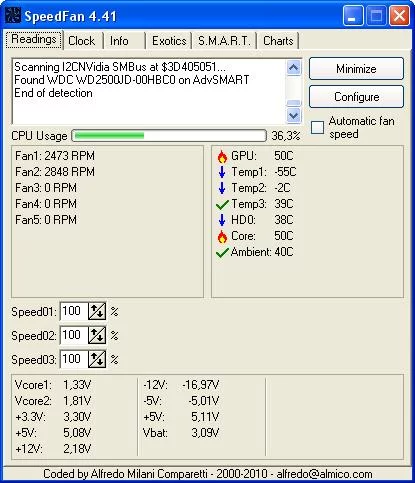415x483 pixels.
Task: Click the Temp3 '39C' value
Action: point(284,204)
